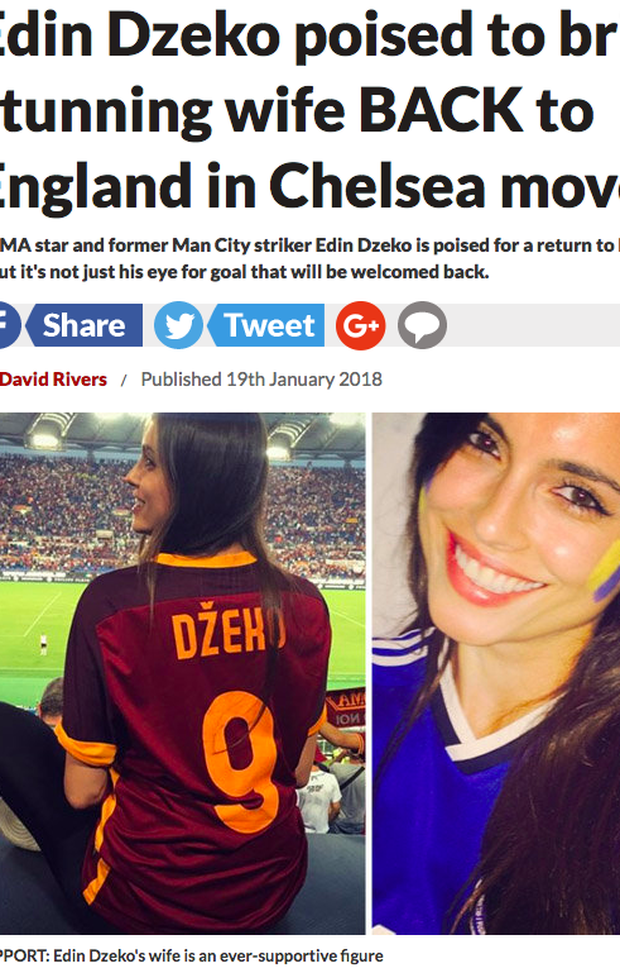Share the article on Google Plus

click(x=361, y=325)
